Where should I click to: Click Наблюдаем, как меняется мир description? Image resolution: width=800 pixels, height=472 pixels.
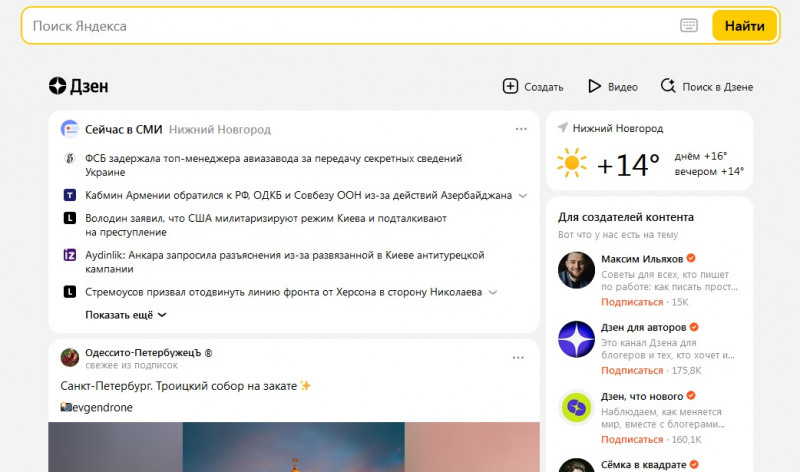point(663,418)
